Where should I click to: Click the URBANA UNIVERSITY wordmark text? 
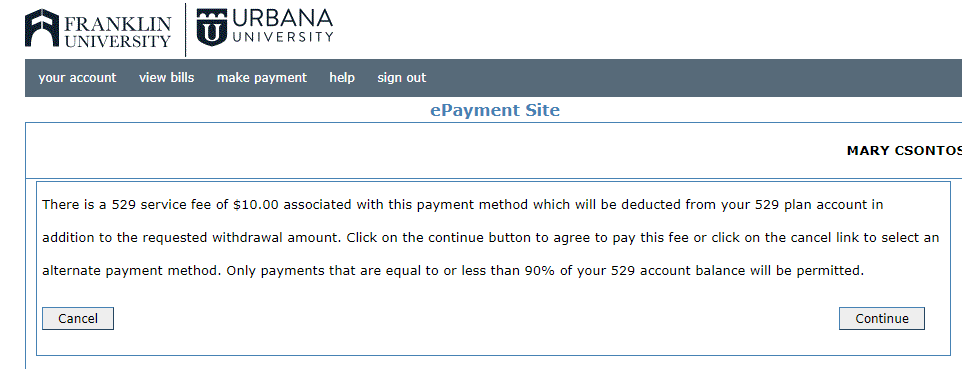[283, 26]
